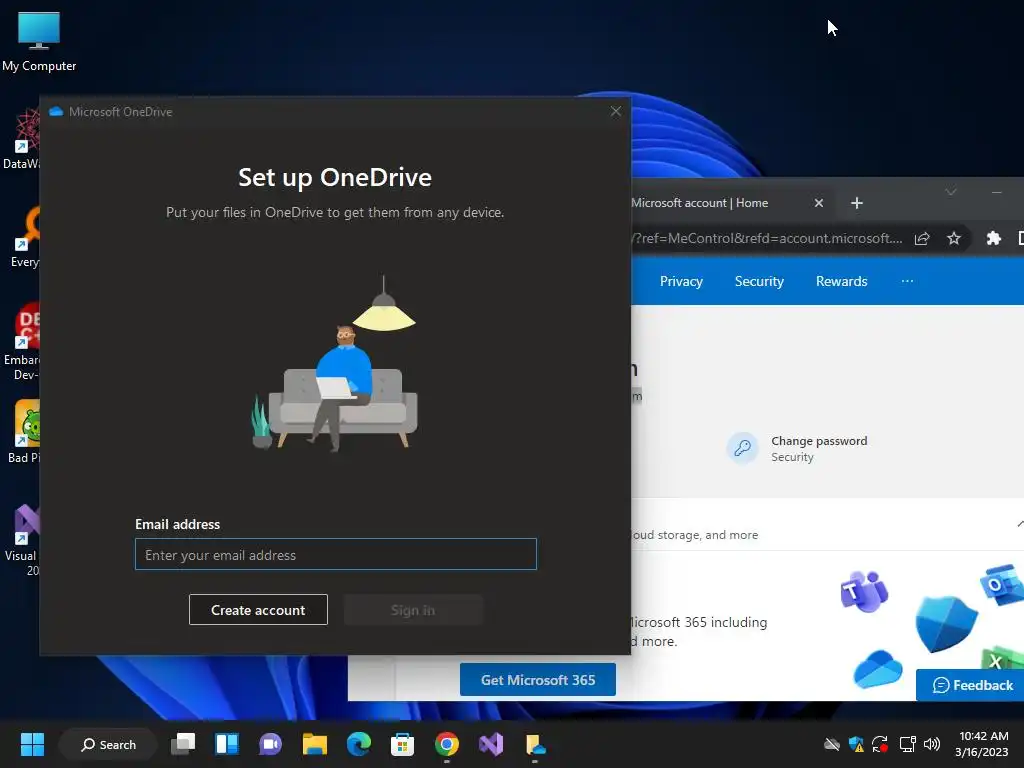Click the Change password link
The width and height of the screenshot is (1024, 768).
(819, 441)
